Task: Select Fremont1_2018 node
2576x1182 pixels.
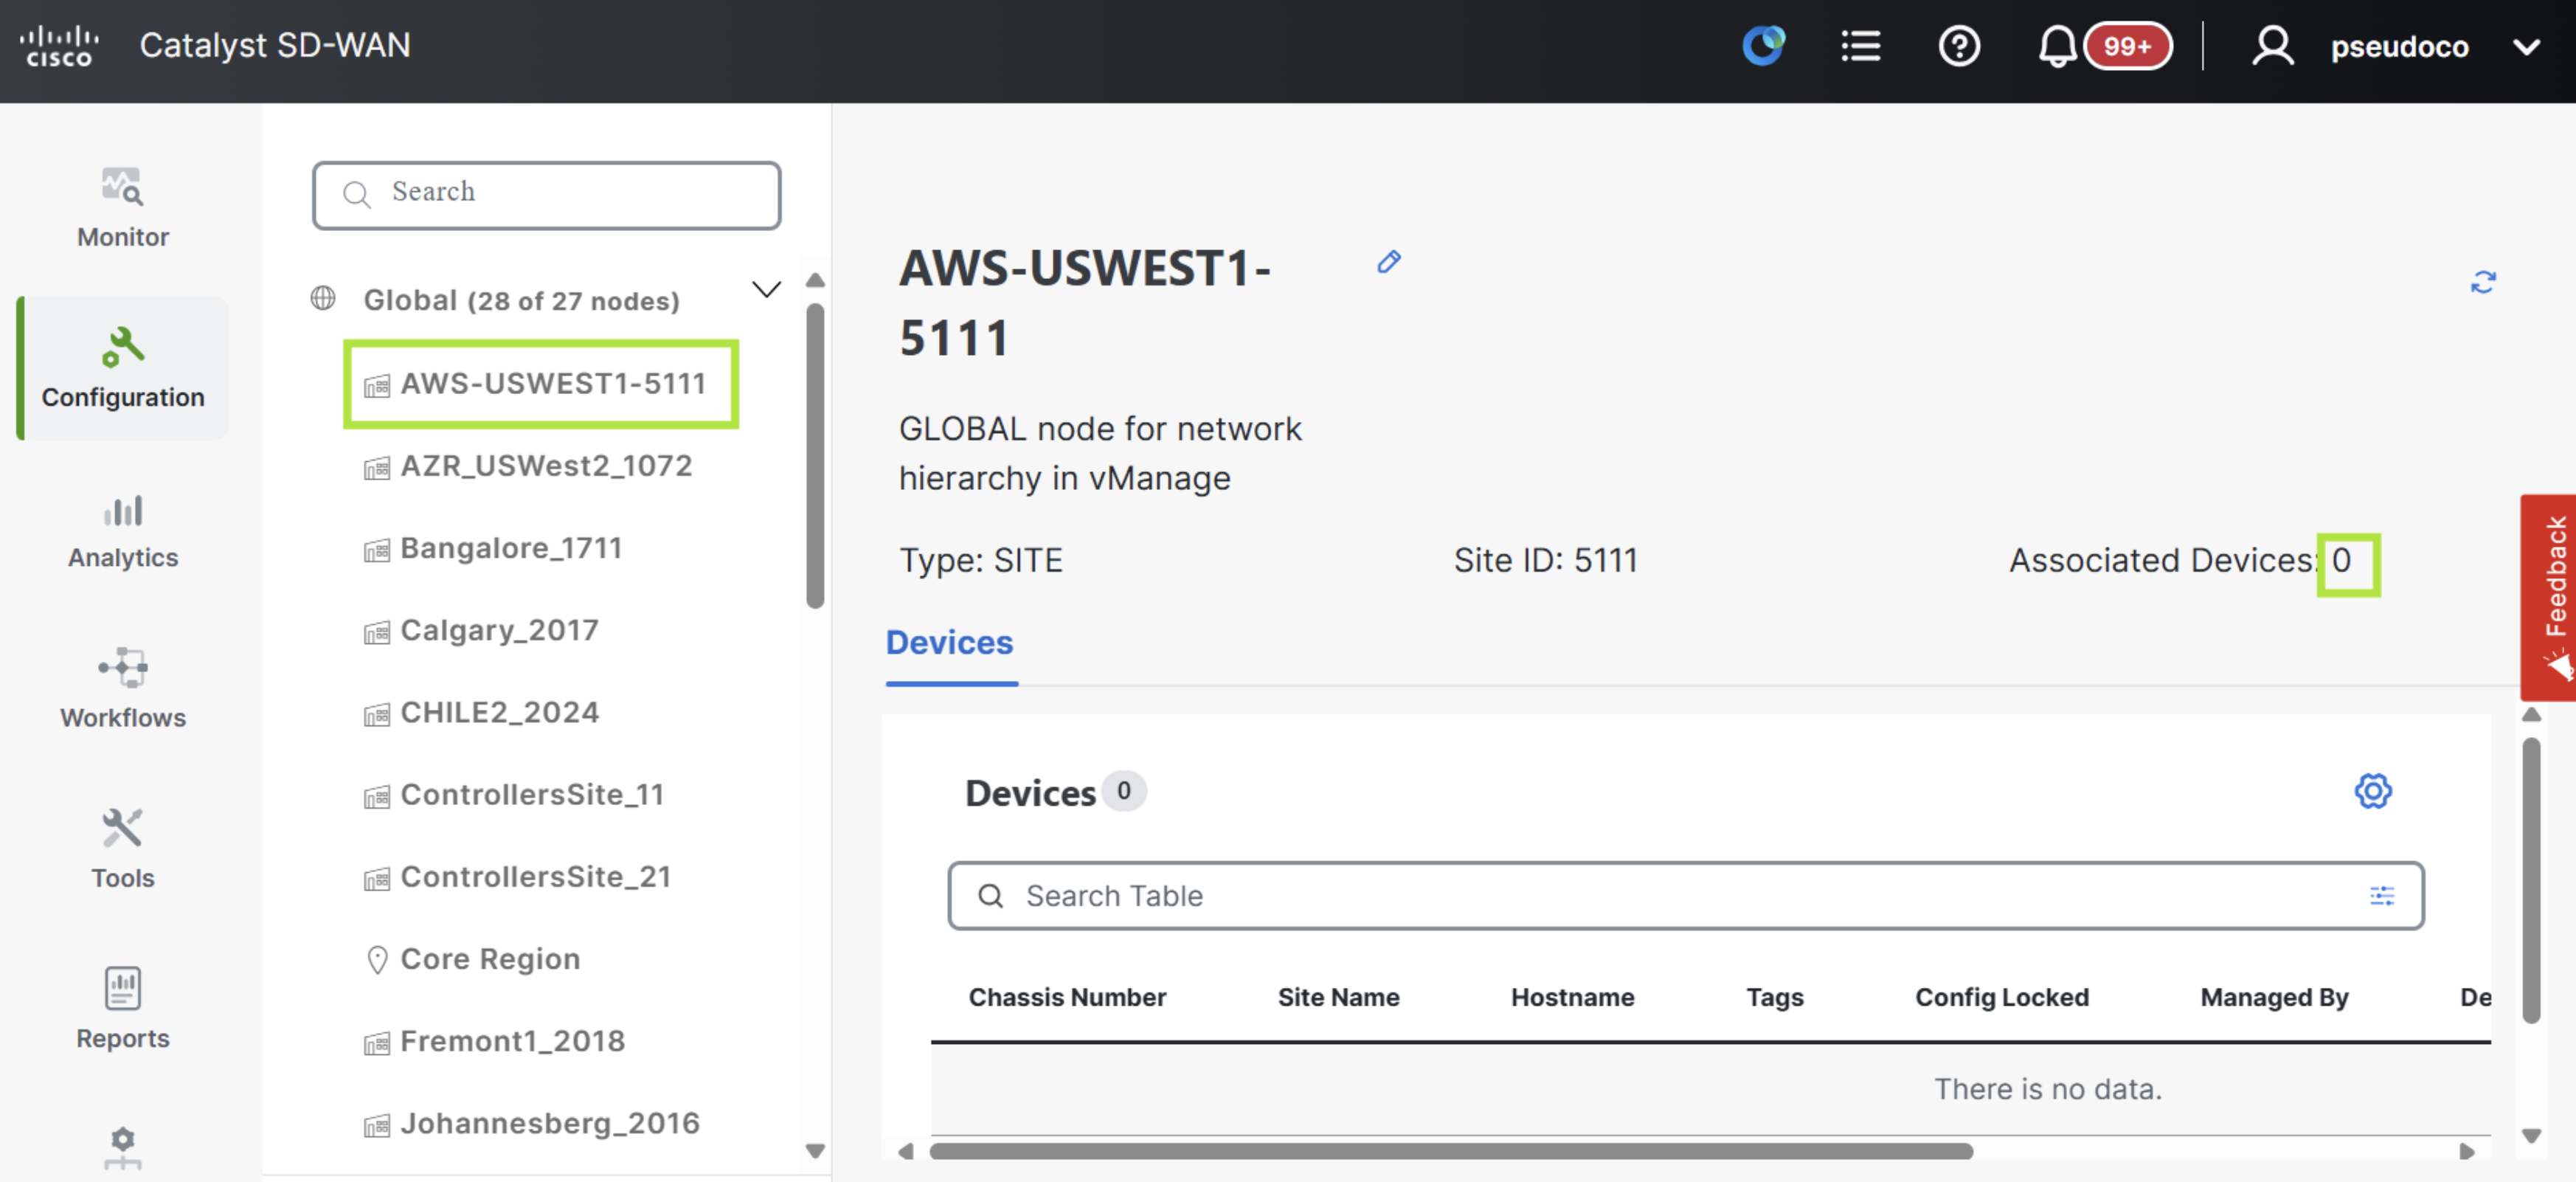Action: [x=512, y=1041]
